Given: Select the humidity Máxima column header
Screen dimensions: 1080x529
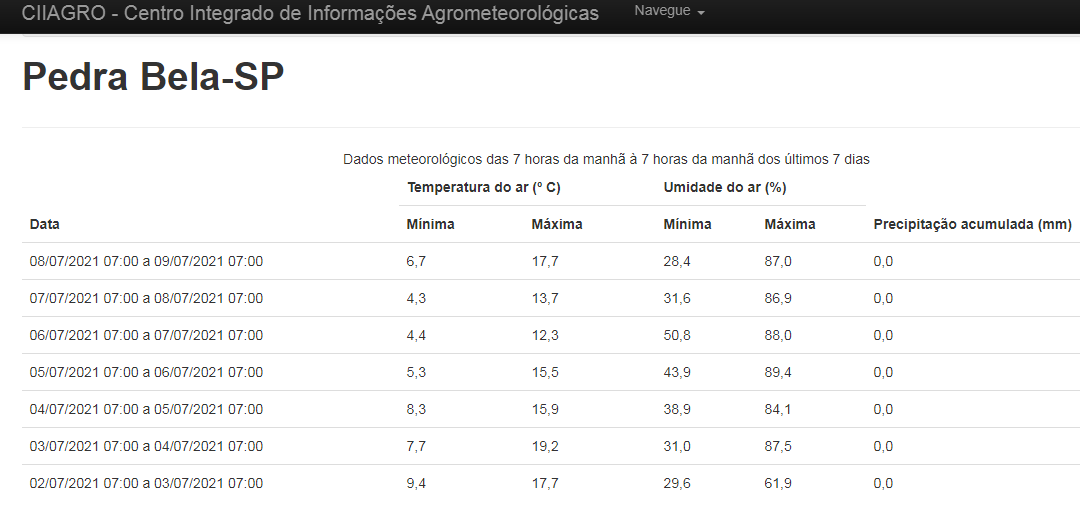Looking at the screenshot, I should [x=789, y=225].
